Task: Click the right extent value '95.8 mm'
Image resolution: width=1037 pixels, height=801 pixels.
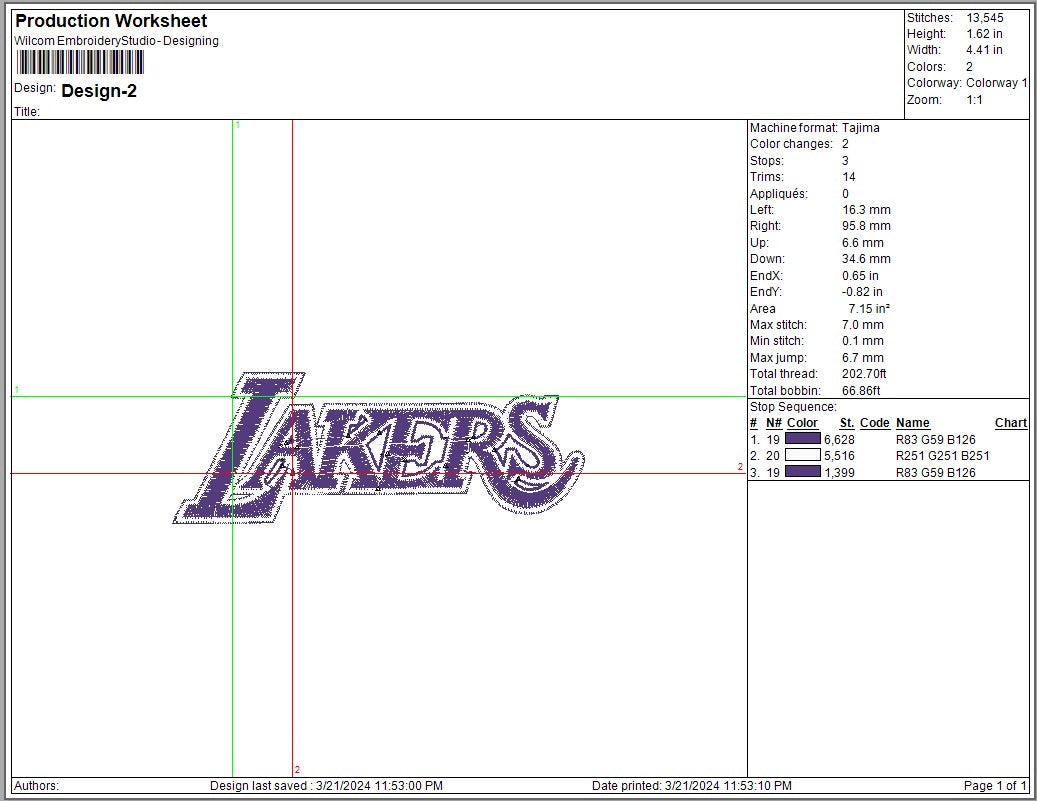Action: pos(866,226)
